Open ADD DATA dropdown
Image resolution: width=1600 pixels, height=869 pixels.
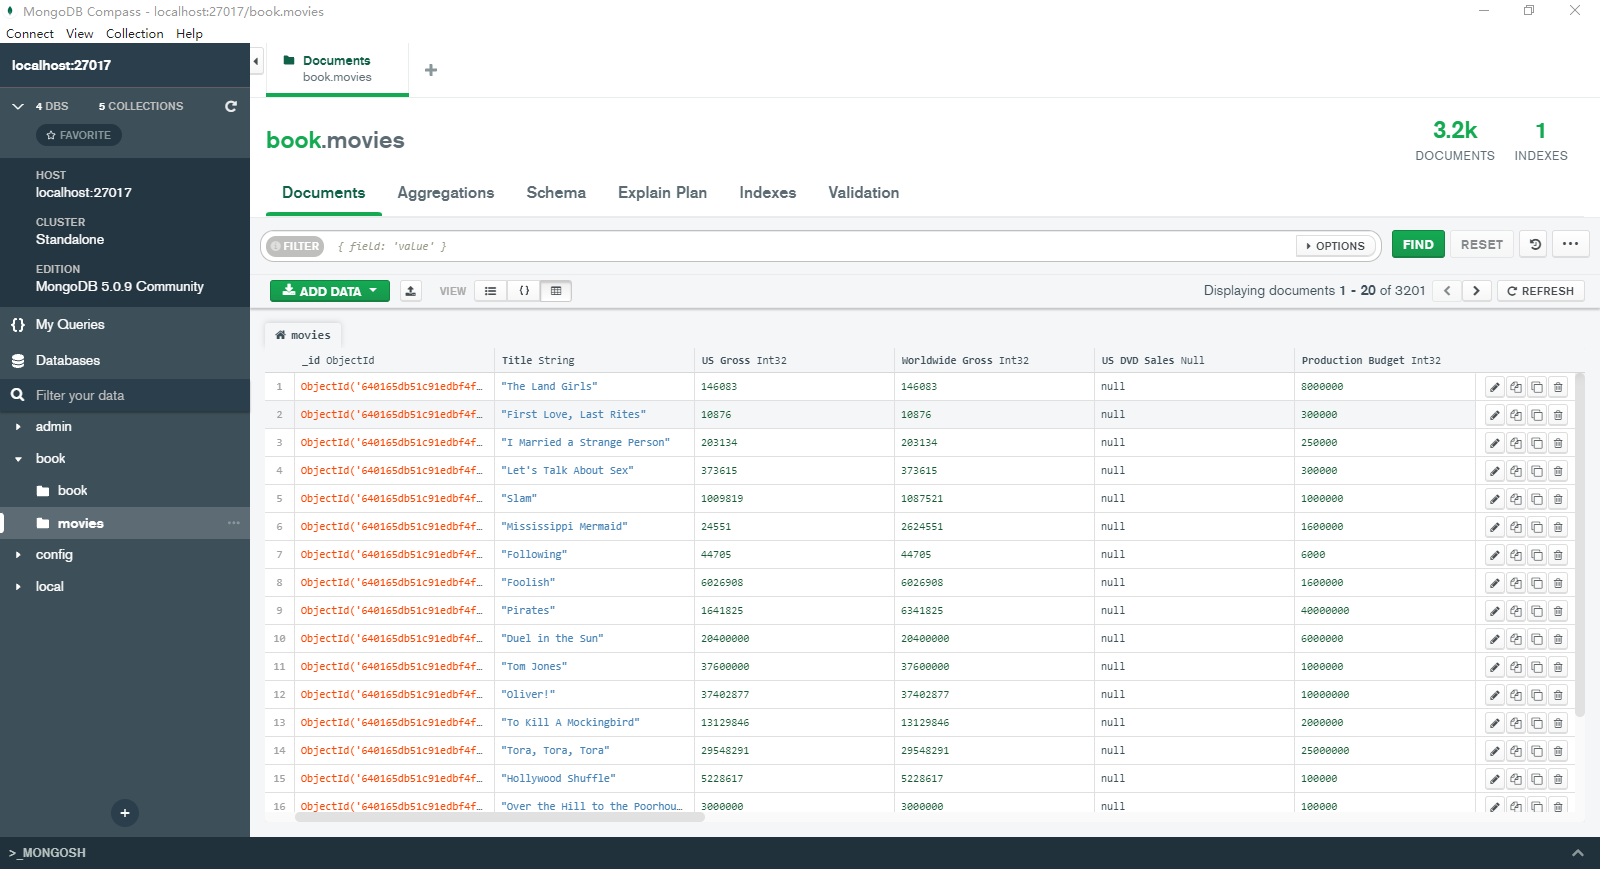pos(329,291)
